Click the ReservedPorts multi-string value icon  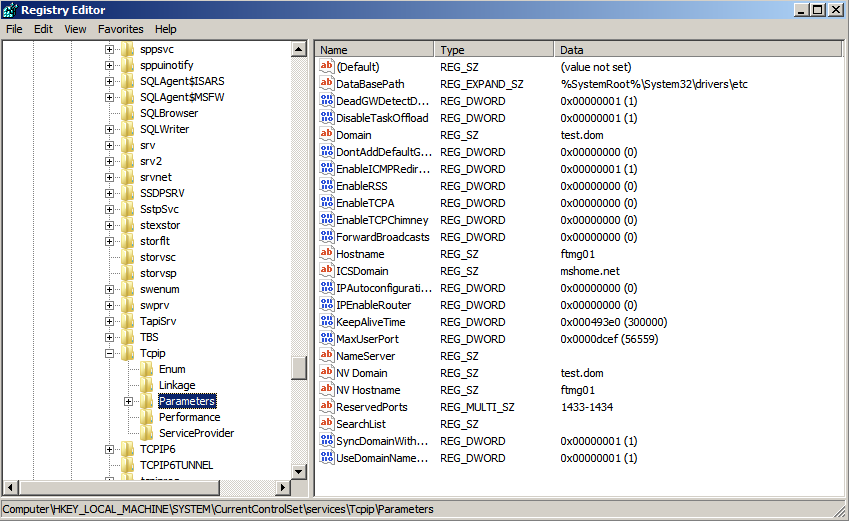[327, 407]
